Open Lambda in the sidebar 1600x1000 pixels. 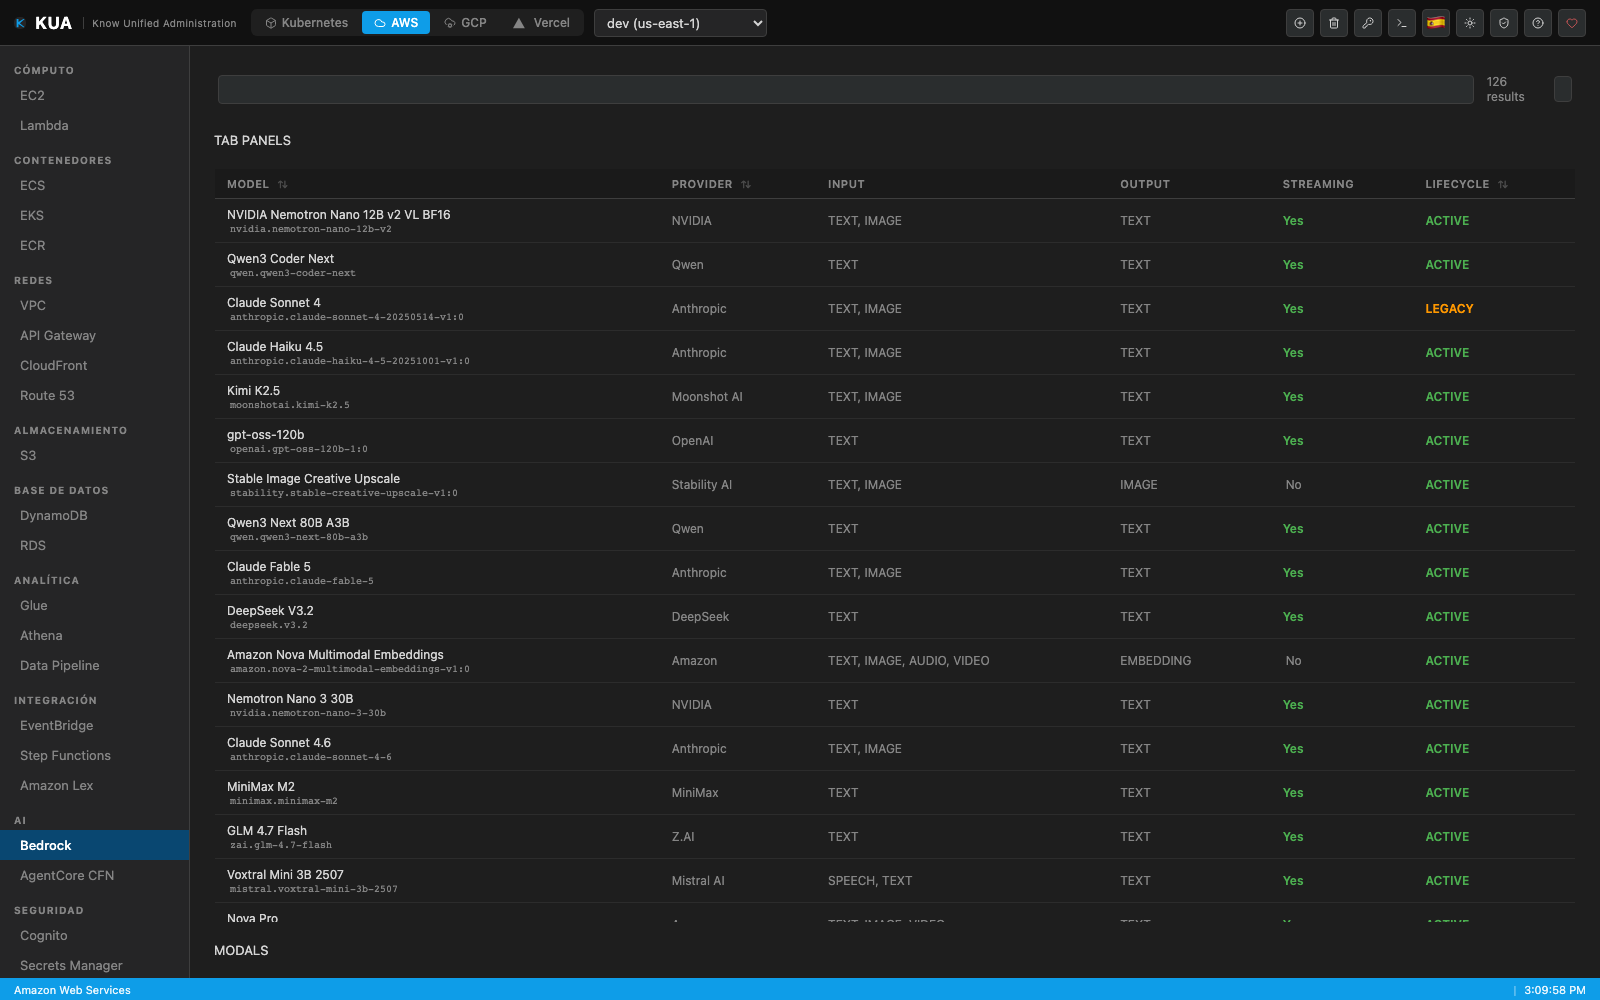(95, 126)
